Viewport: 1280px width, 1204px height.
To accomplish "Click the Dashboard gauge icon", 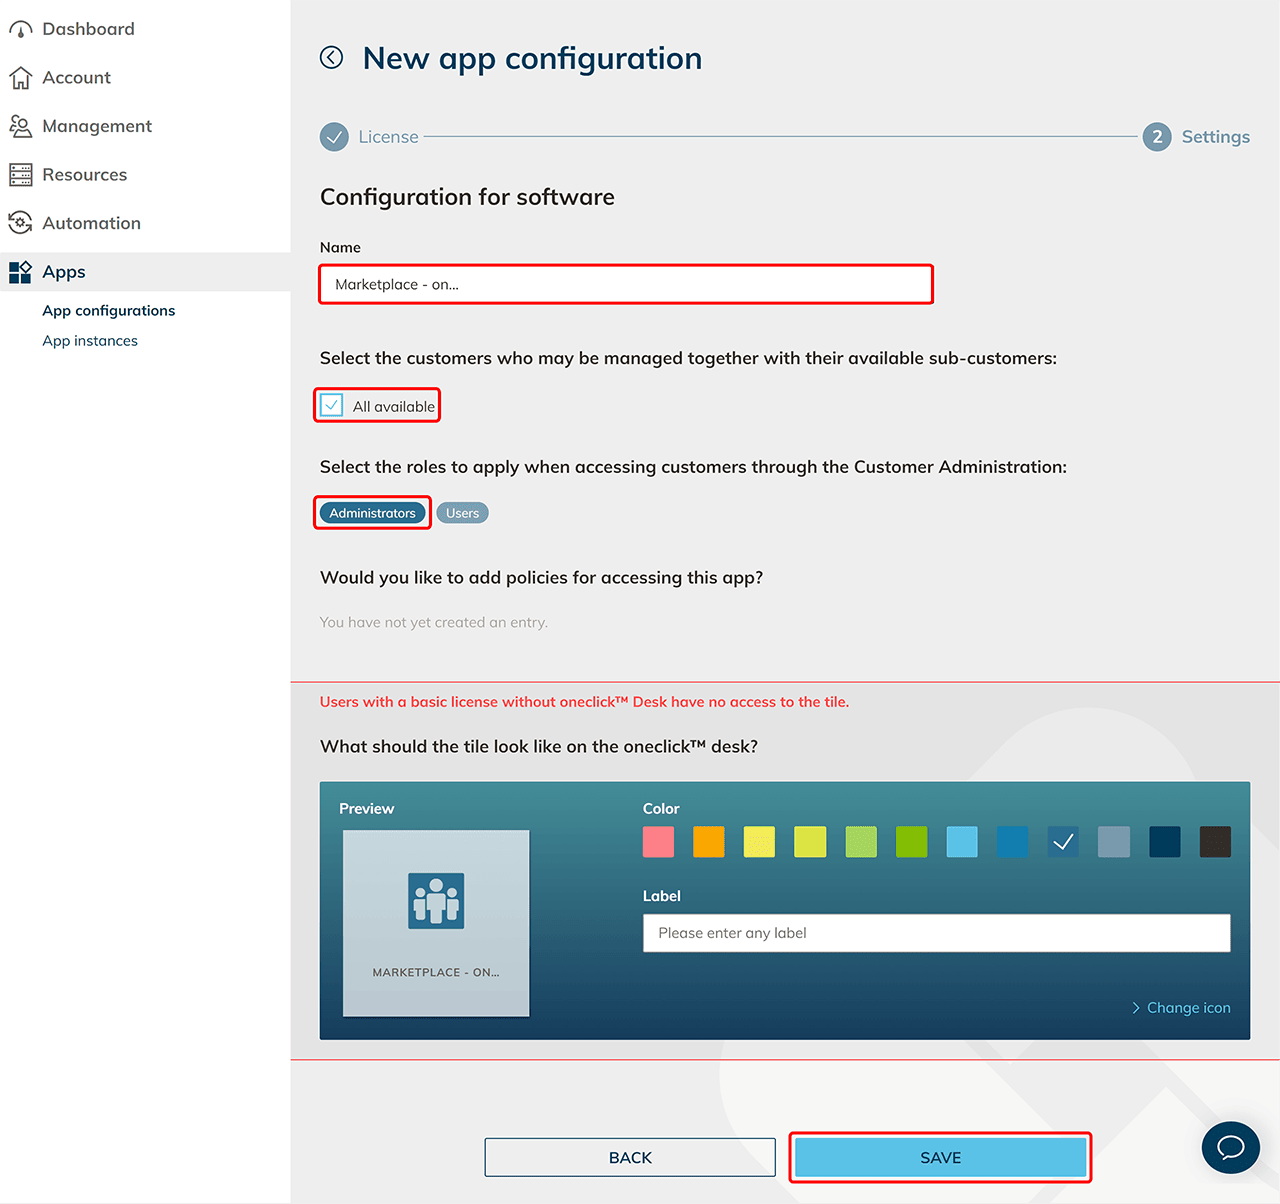I will [20, 30].
